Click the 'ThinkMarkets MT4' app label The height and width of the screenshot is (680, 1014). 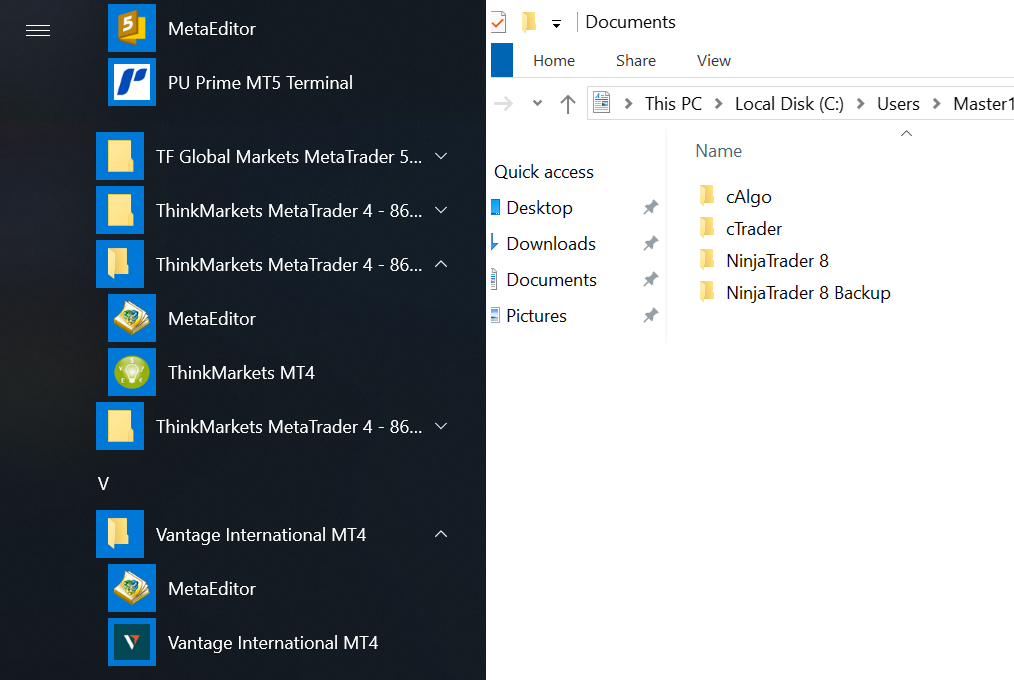pyautogui.click(x=241, y=372)
